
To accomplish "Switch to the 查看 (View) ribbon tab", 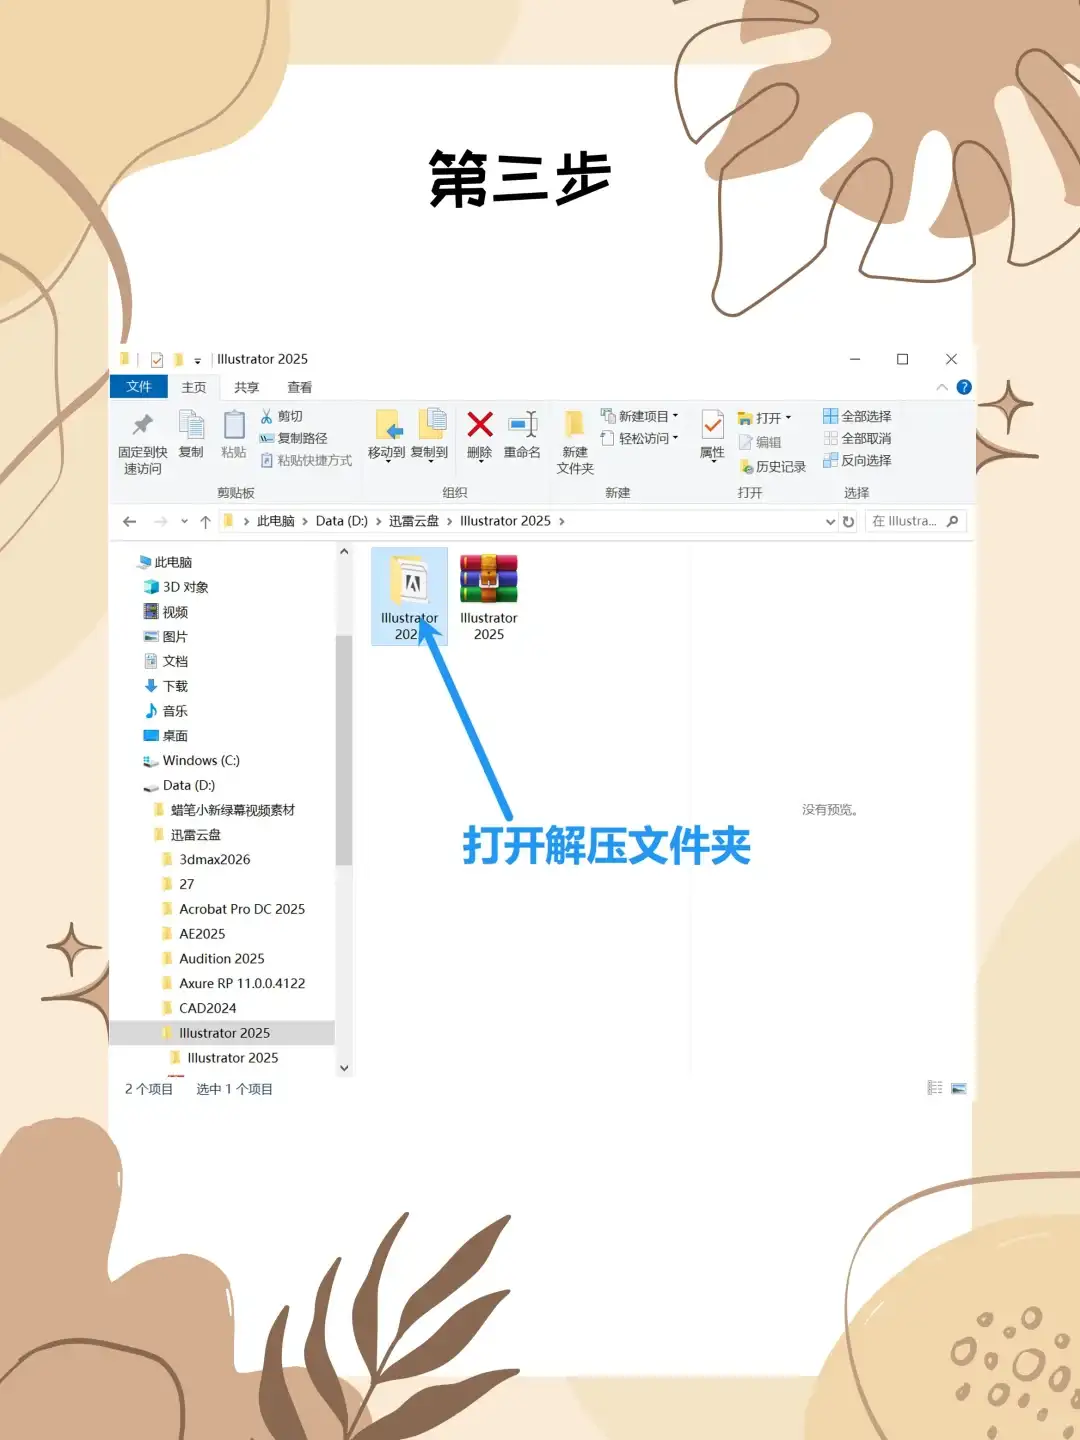I will tap(302, 387).
